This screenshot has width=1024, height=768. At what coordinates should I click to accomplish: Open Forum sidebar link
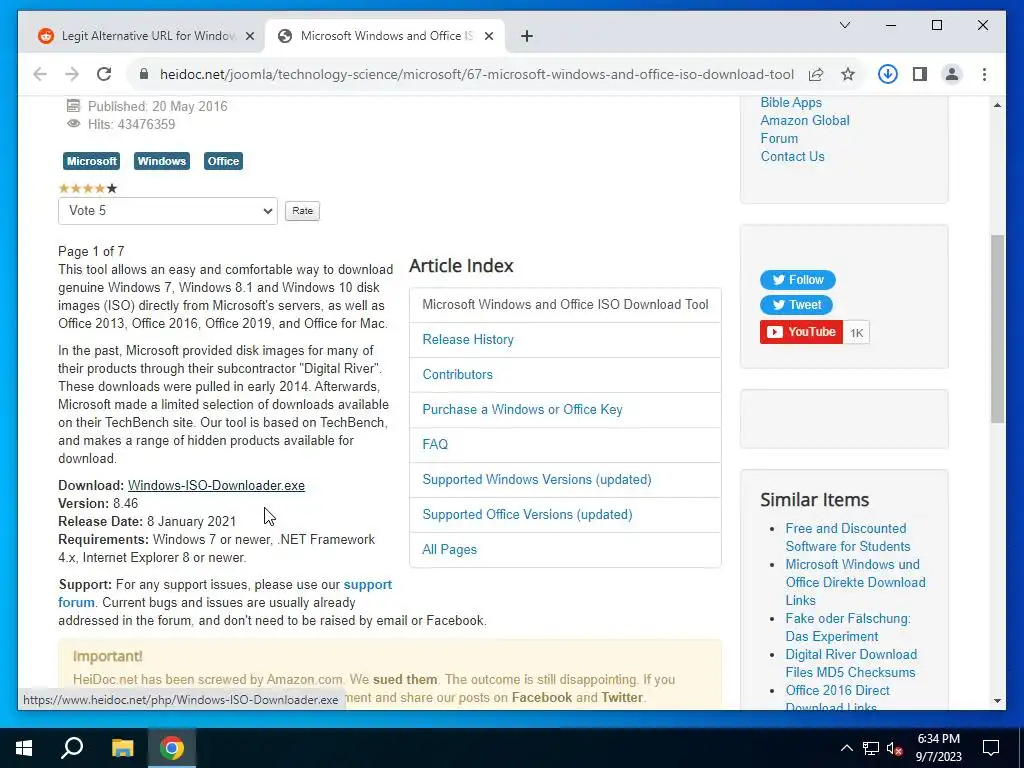[779, 138]
